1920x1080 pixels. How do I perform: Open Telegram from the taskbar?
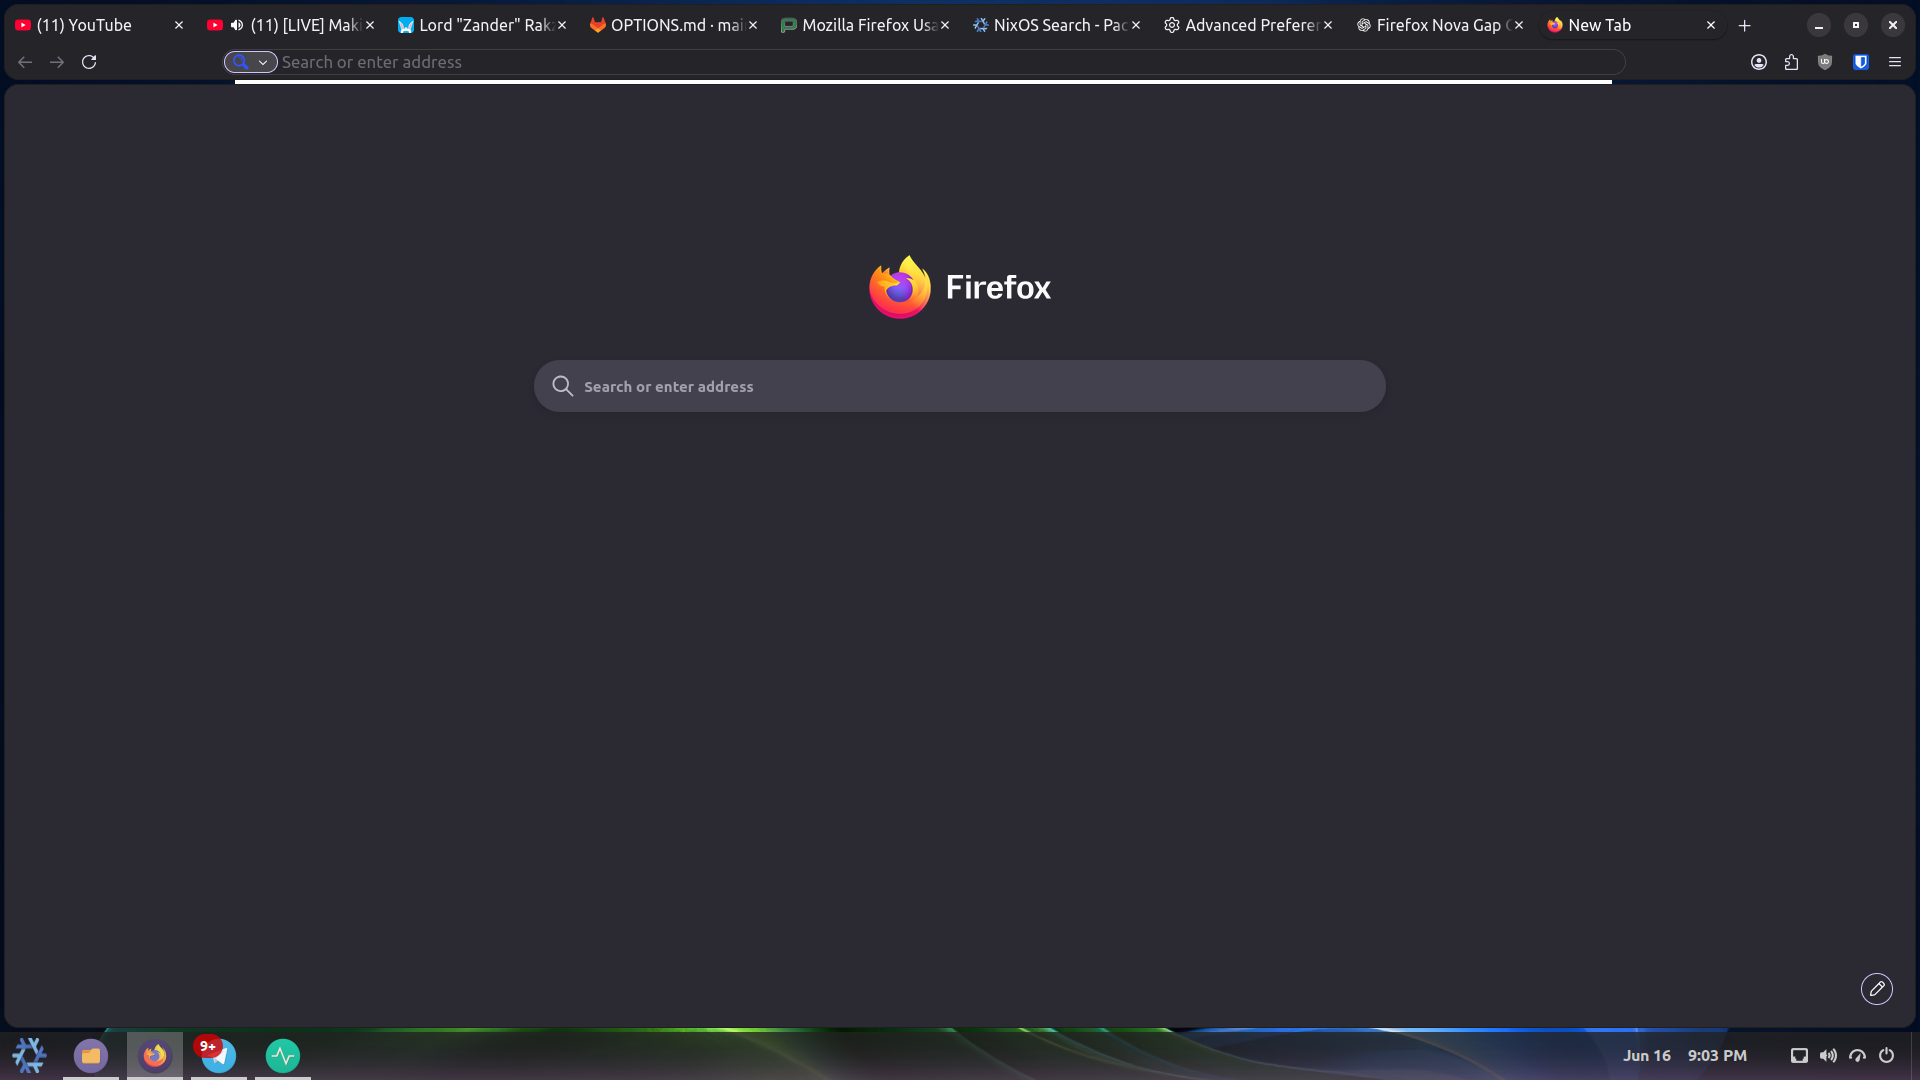(218, 1055)
